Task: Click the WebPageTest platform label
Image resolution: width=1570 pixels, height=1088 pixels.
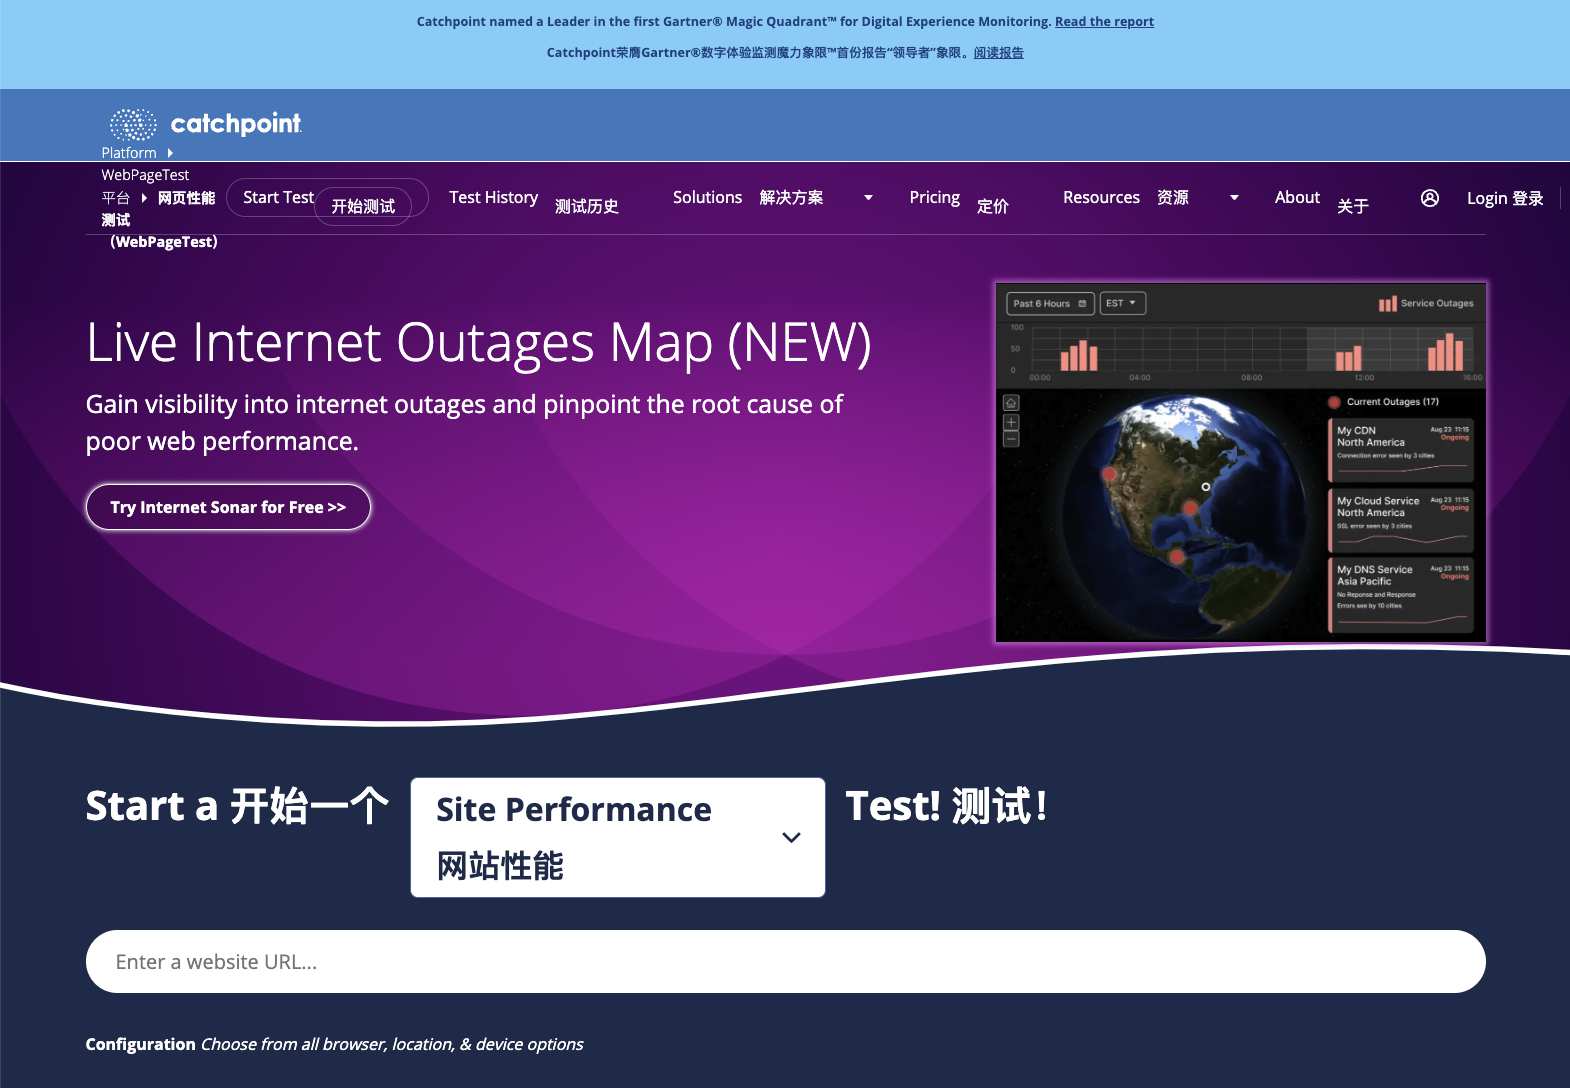Action: pyautogui.click(x=145, y=175)
